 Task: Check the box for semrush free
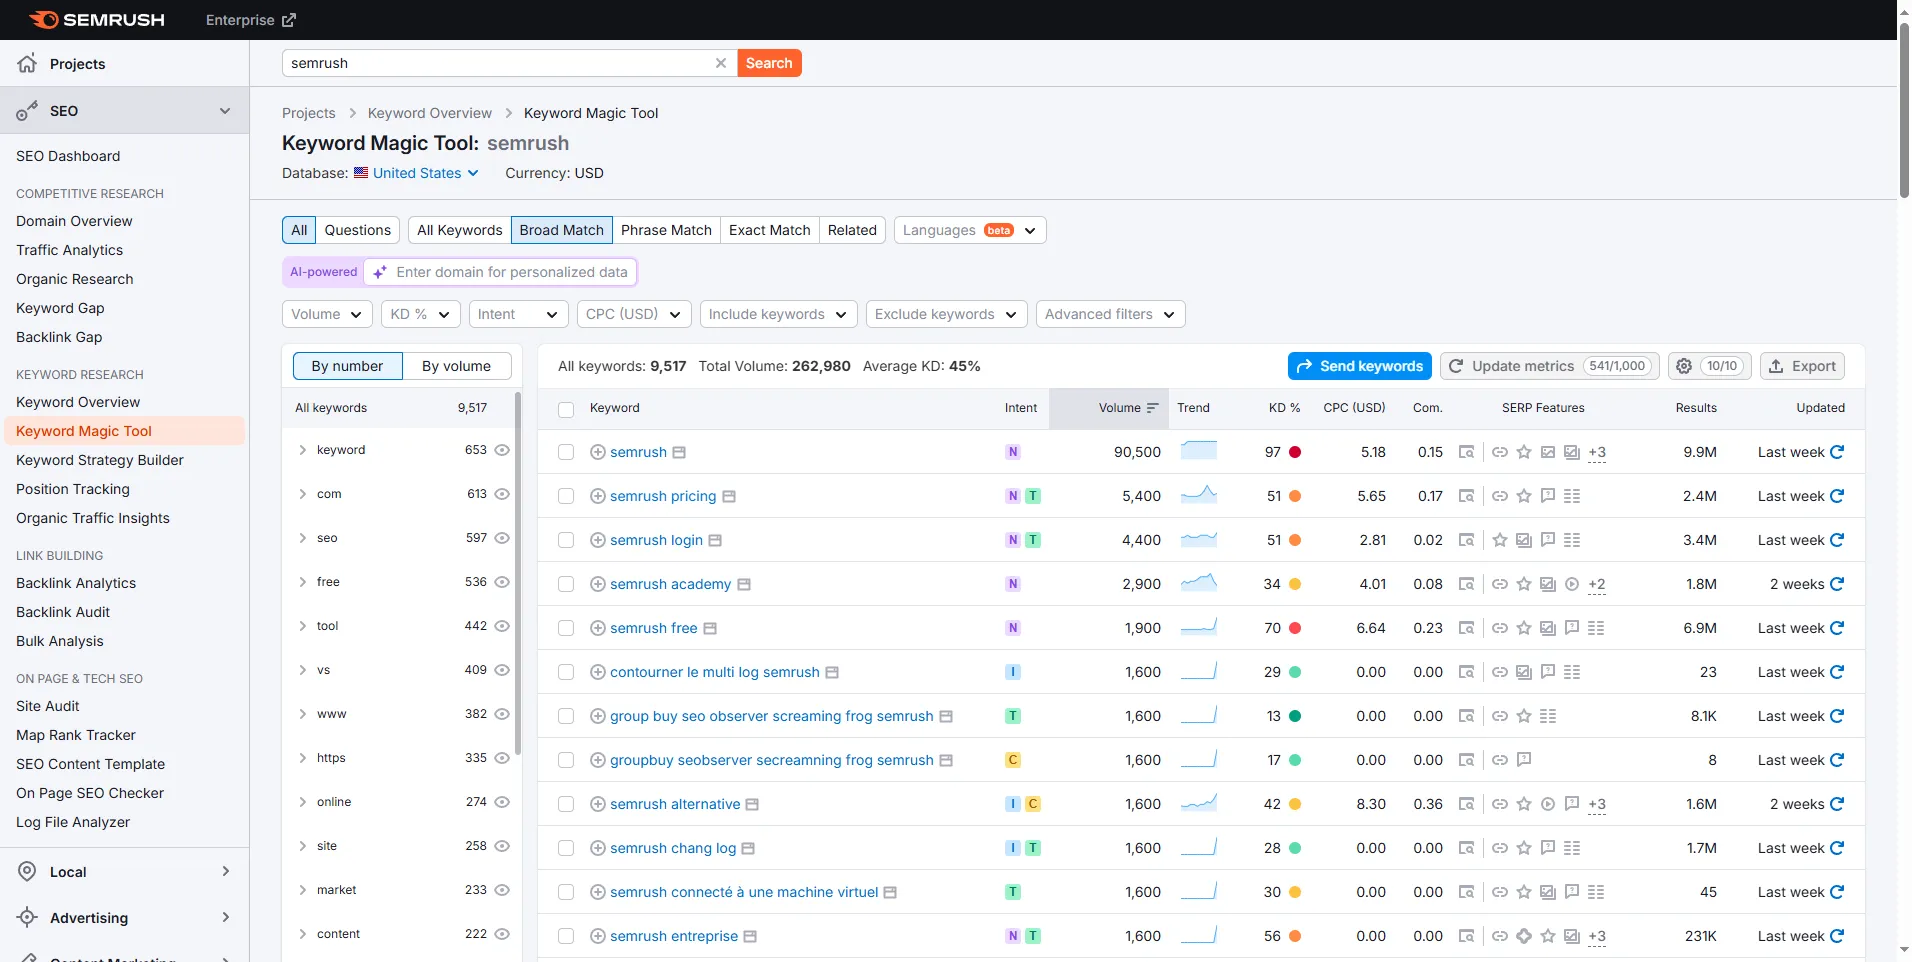(566, 628)
